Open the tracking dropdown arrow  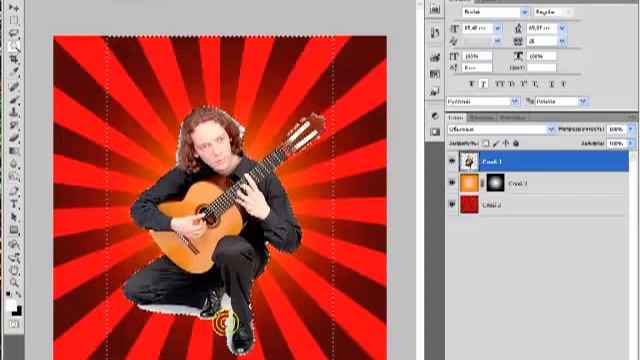tap(562, 41)
